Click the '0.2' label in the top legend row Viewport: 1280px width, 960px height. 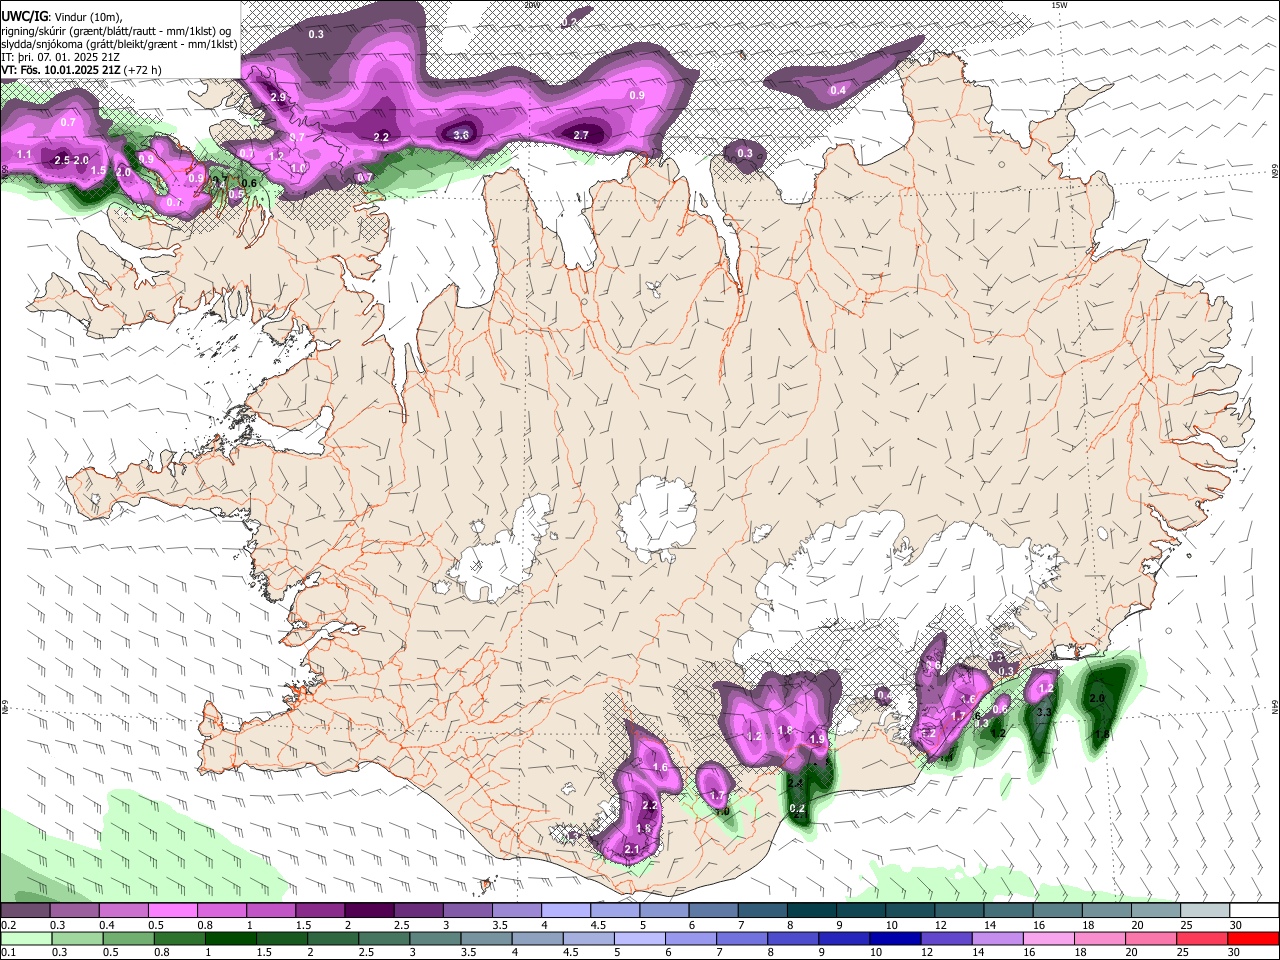(x=8, y=925)
